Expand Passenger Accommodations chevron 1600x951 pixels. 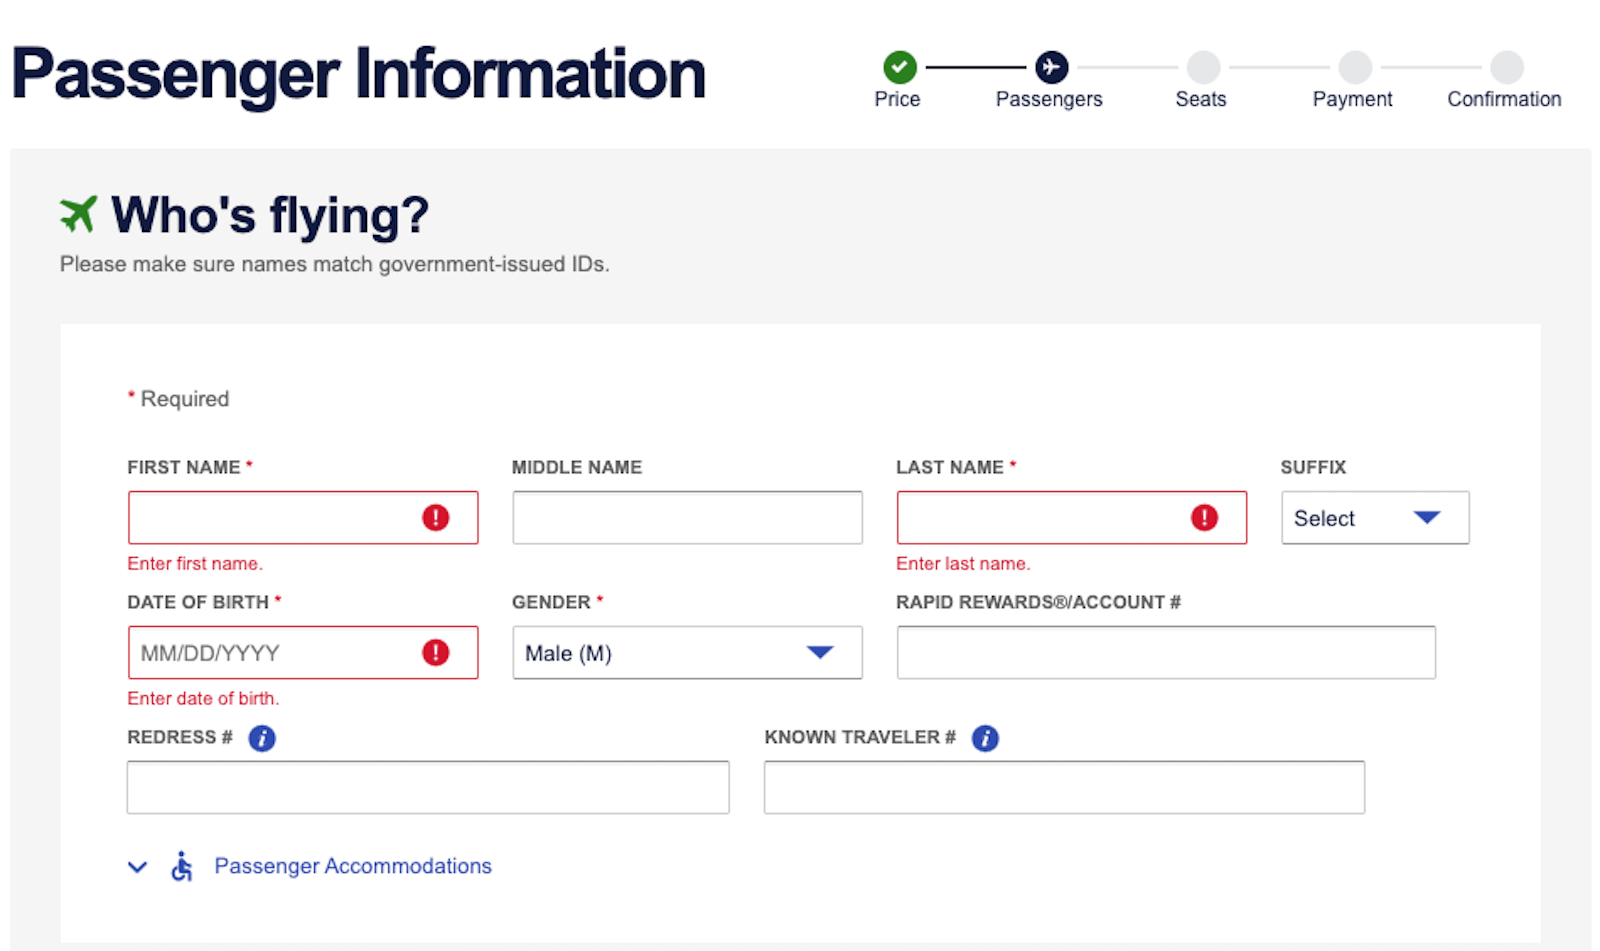pos(138,867)
